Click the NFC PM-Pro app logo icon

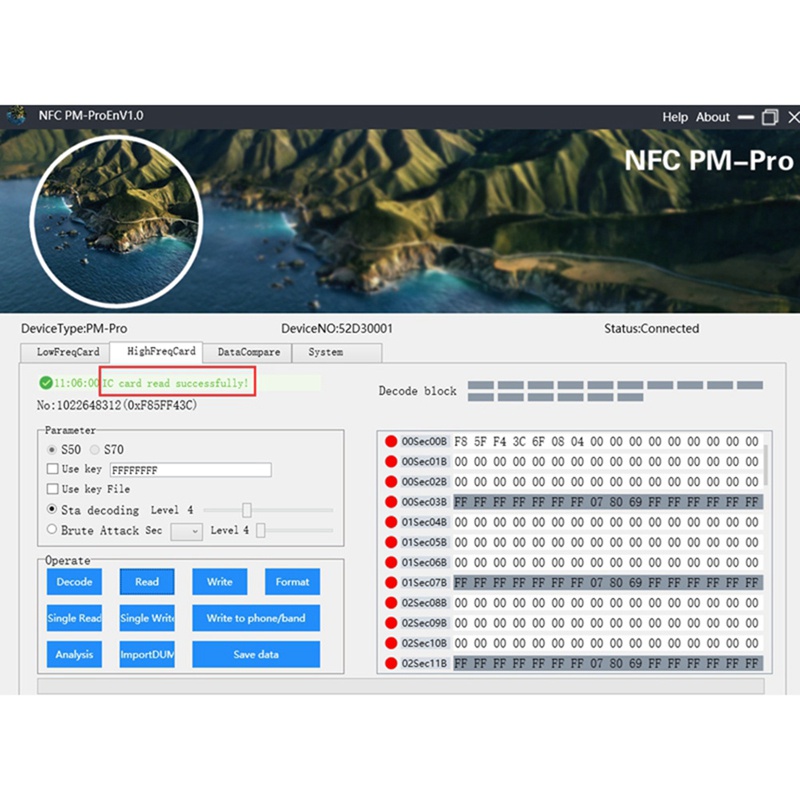pyautogui.click(x=16, y=116)
